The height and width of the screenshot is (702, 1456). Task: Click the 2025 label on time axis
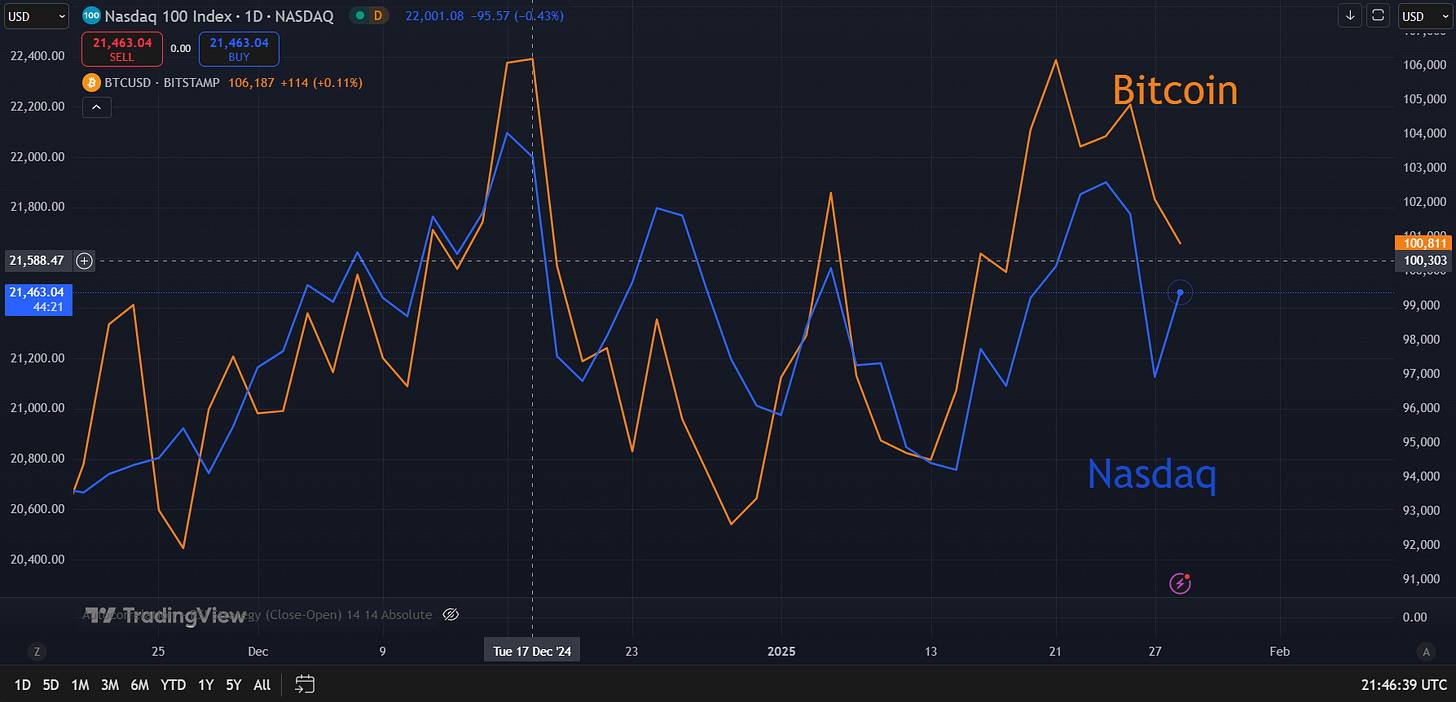point(781,651)
